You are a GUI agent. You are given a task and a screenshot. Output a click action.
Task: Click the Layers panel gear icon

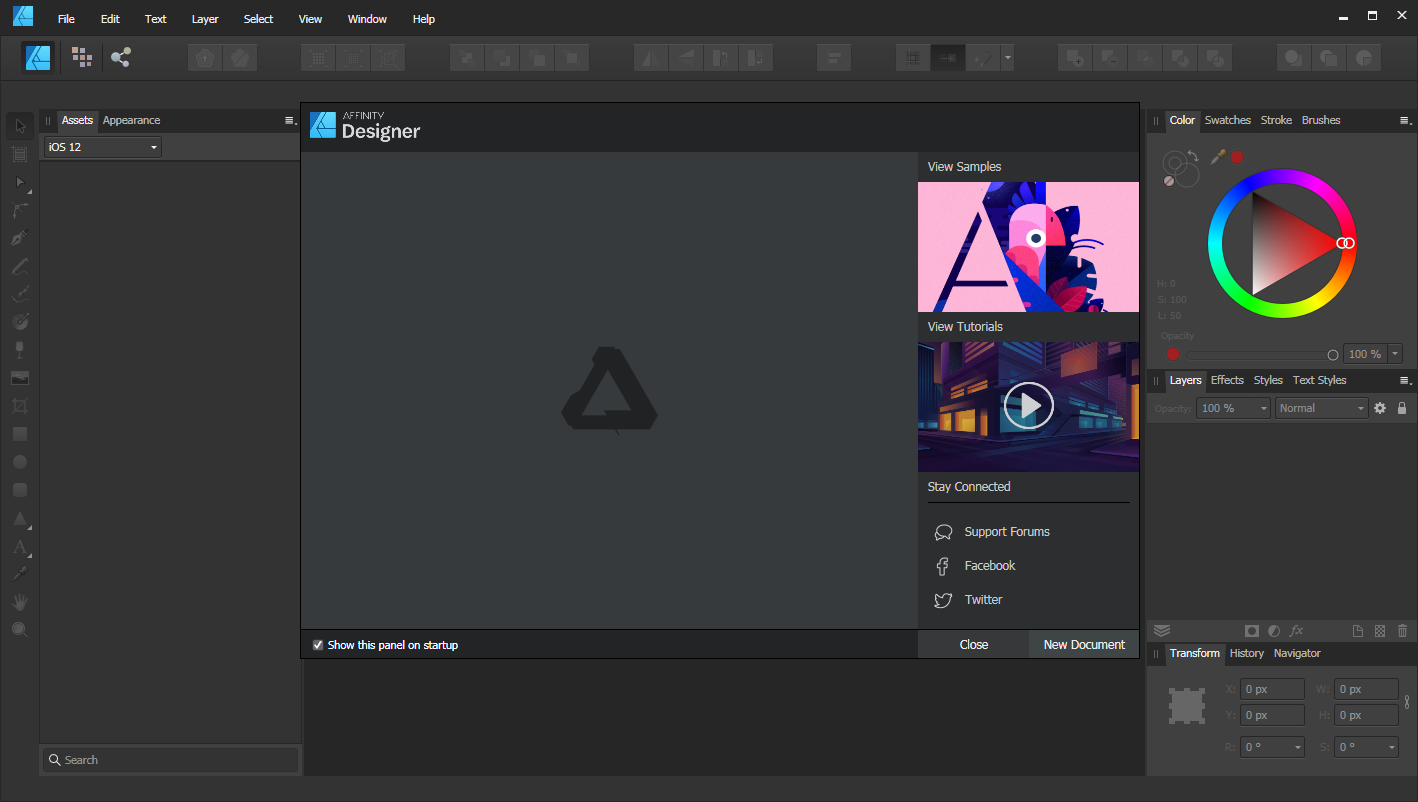1380,408
